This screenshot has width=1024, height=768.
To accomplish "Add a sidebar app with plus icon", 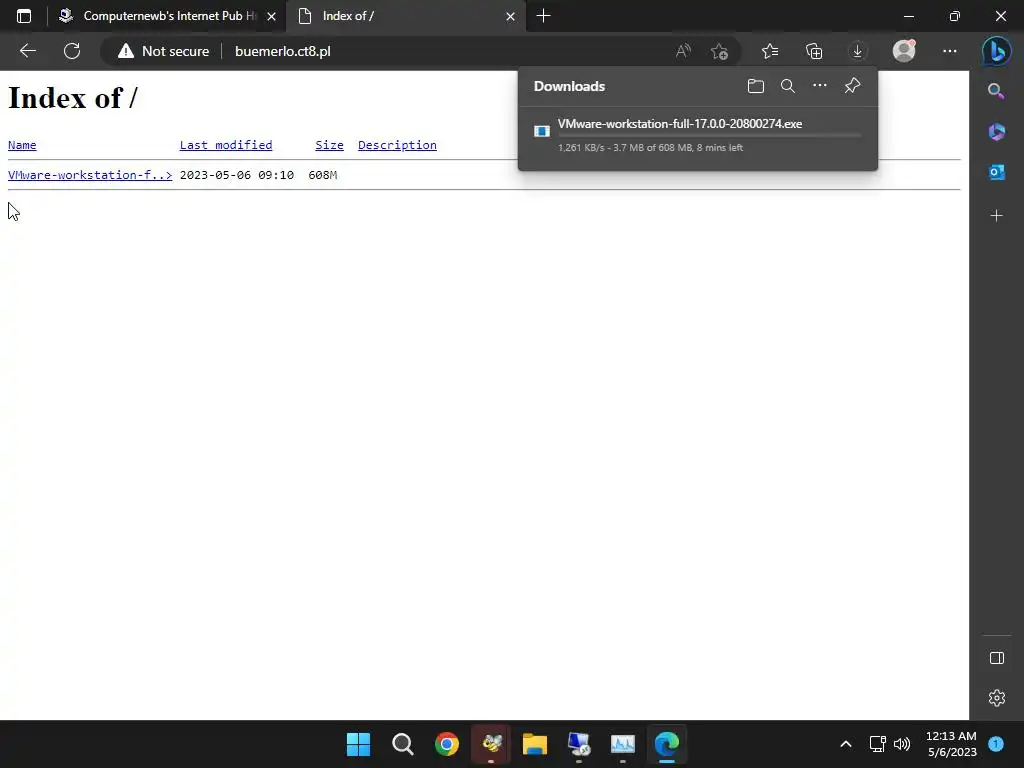I will tap(997, 216).
